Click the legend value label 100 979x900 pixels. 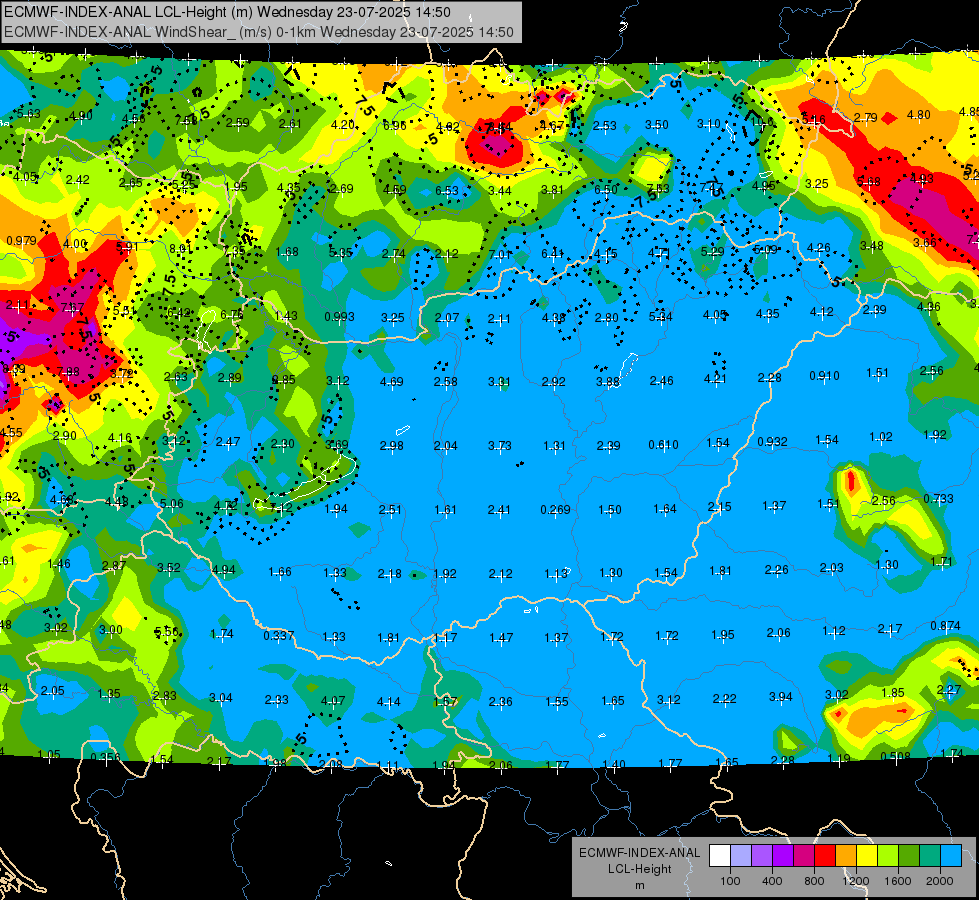coord(730,881)
